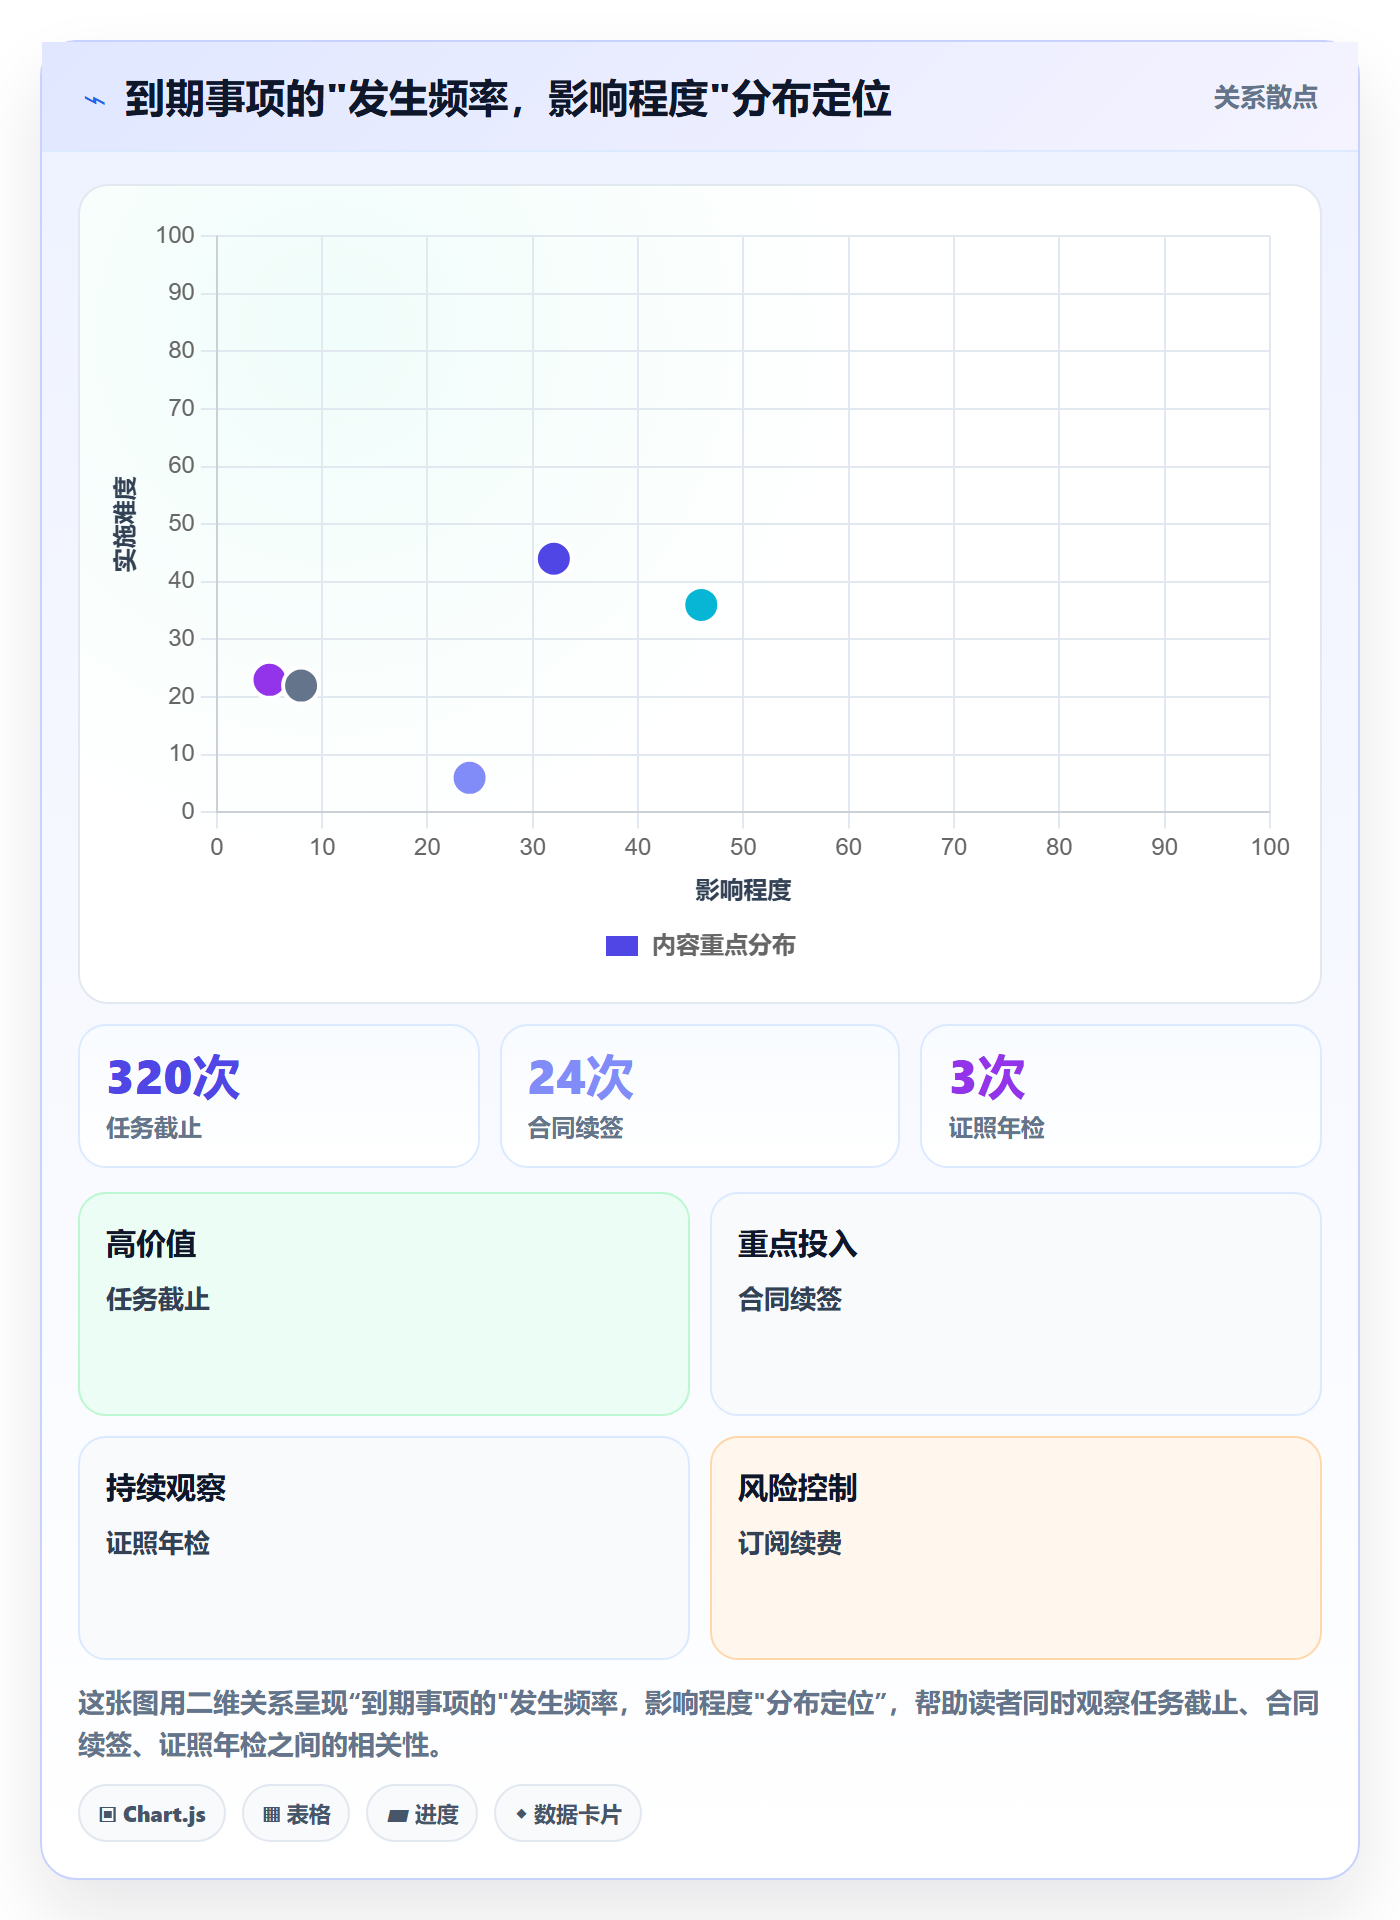Click 合同续签 text in the 重点投入 card
Screen dimensions: 1400x1920
pyautogui.click(x=790, y=1299)
